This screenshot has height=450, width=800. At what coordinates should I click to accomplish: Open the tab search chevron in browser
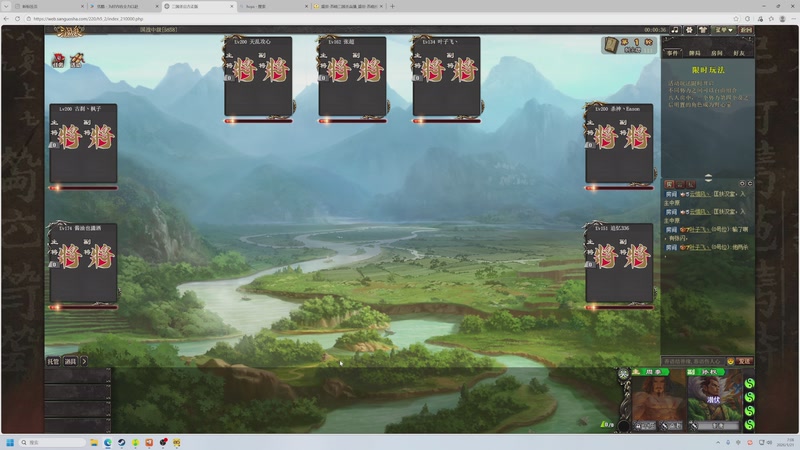coord(6,6)
